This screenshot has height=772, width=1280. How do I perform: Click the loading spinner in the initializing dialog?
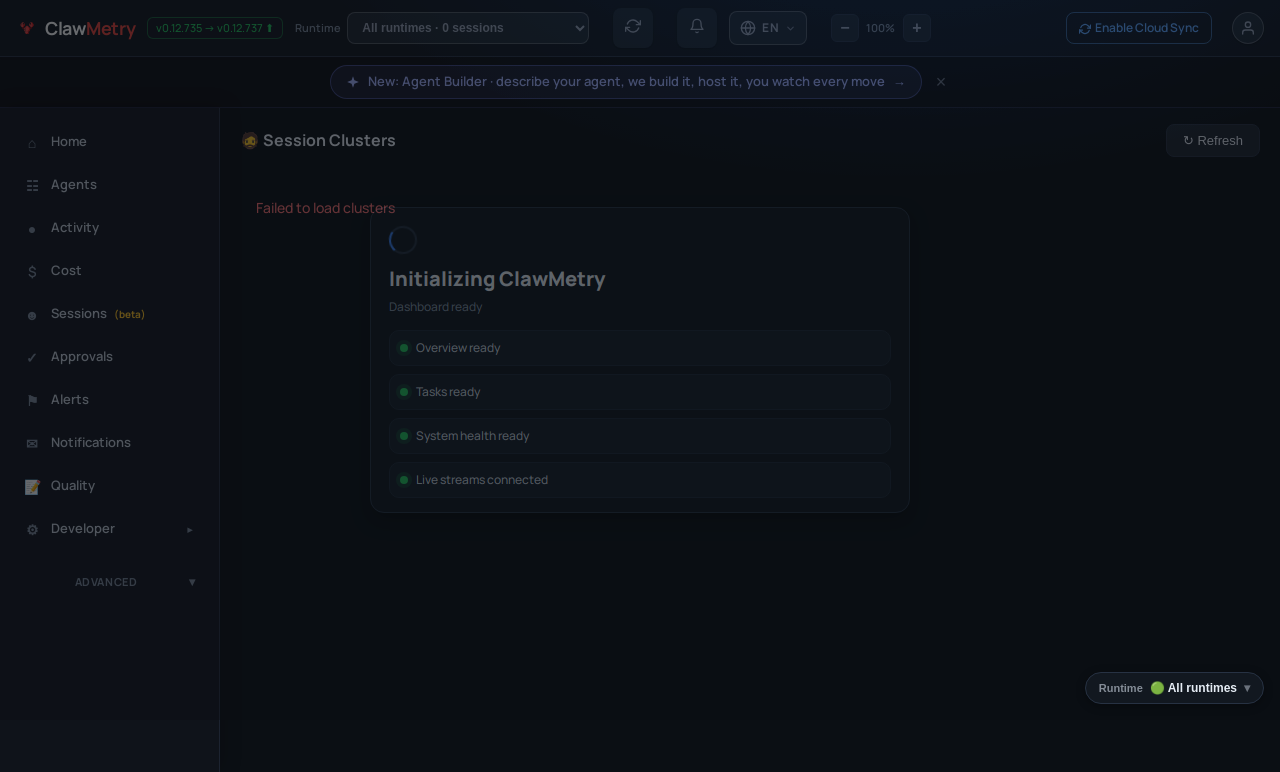(x=403, y=240)
